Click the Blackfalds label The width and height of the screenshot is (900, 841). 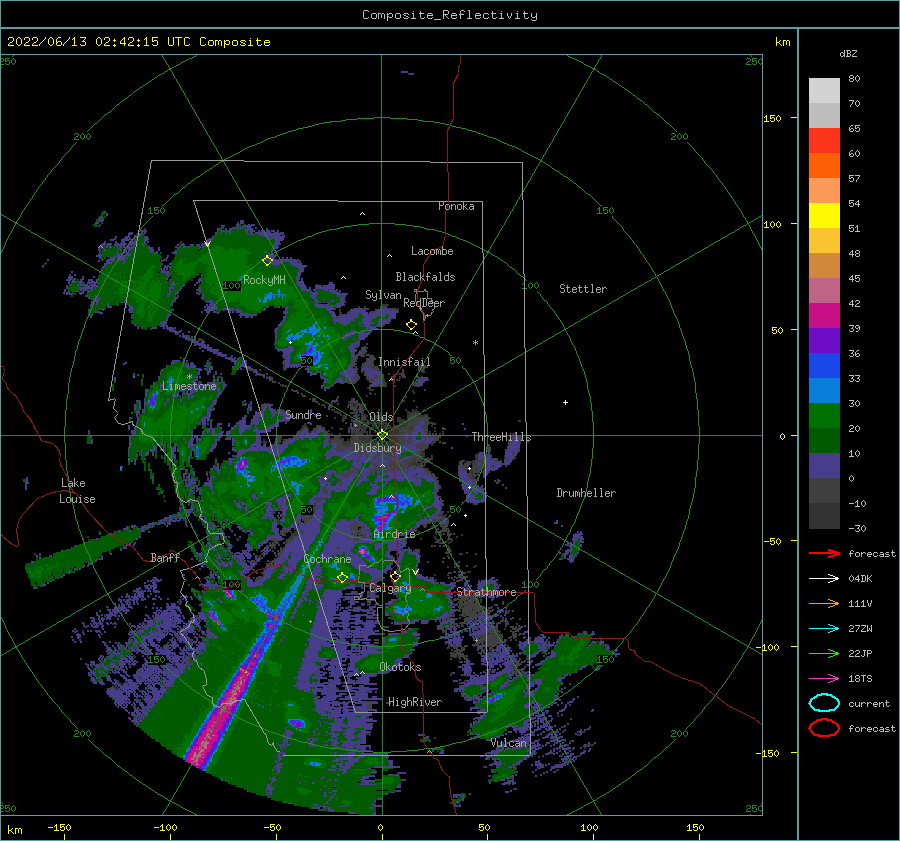pos(425,277)
